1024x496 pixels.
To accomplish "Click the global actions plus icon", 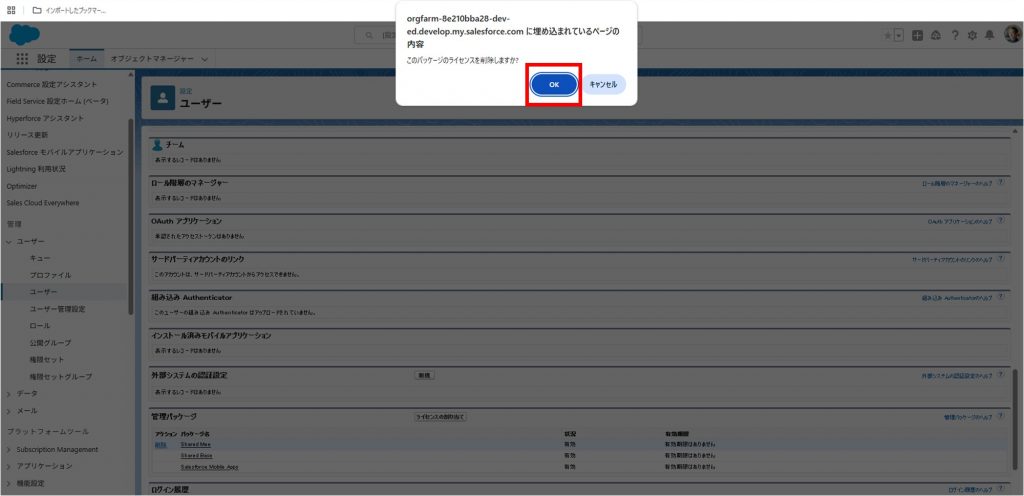I will click(918, 35).
